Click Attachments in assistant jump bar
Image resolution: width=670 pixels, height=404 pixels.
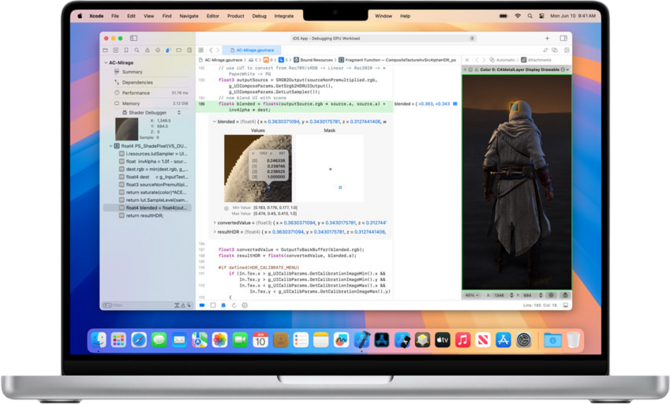pos(536,60)
